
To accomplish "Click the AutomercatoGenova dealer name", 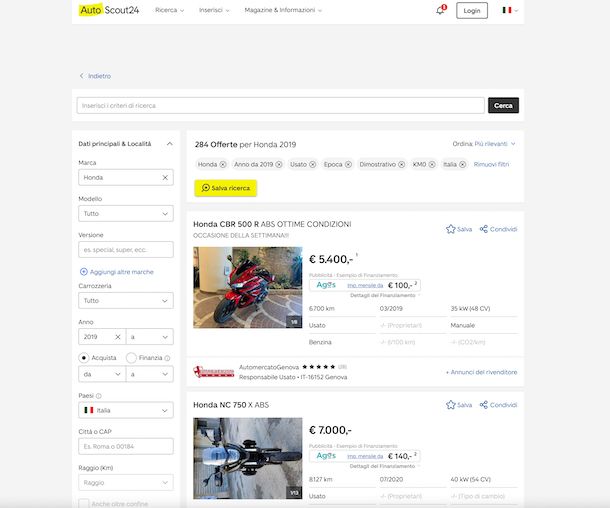I will [x=269, y=367].
